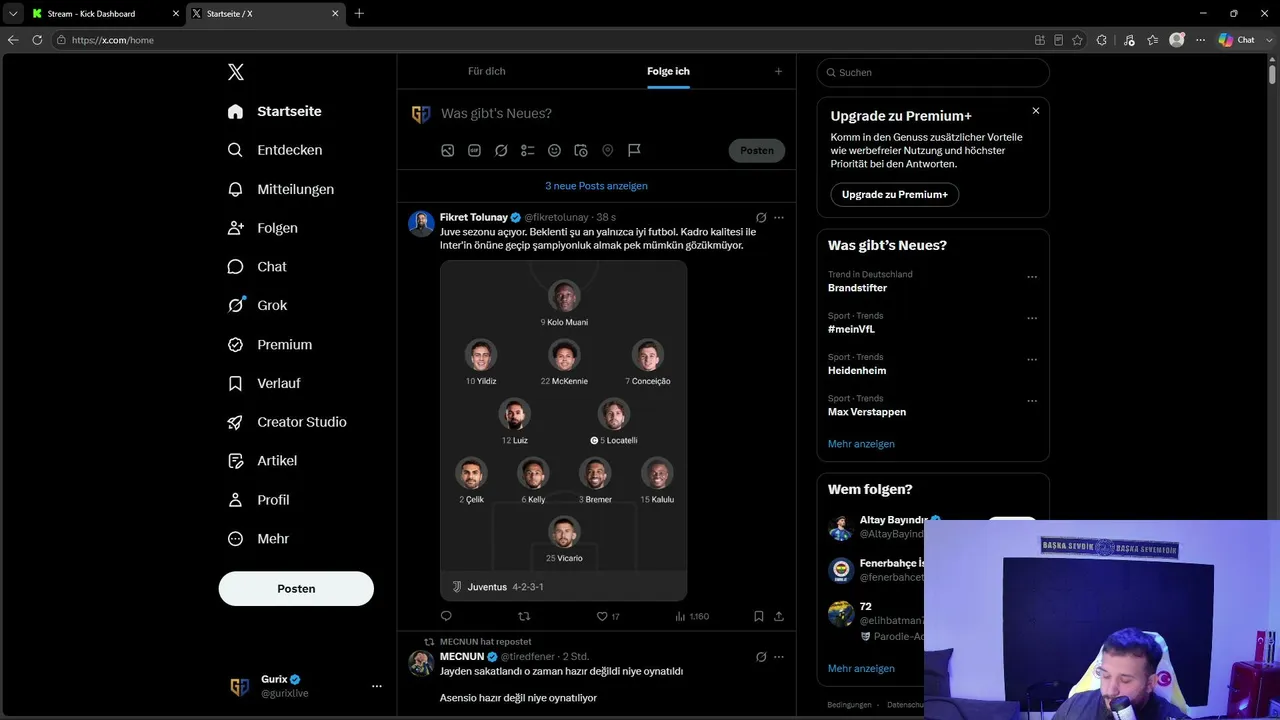Image resolution: width=1280 pixels, height=720 pixels.
Task: Show 3 neue Posts anzeigen
Action: (596, 186)
